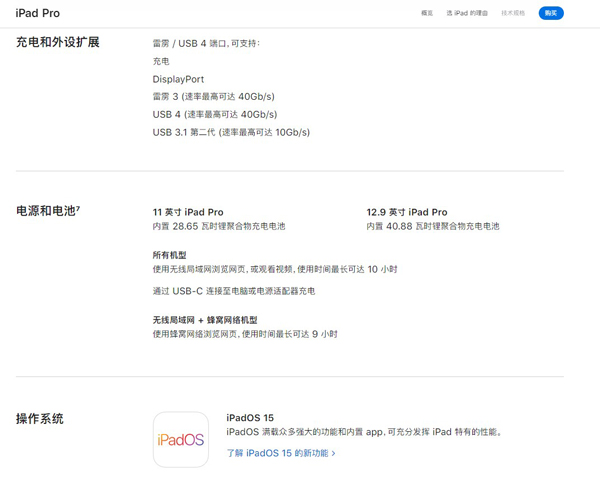Click the 内置 40.88 瓦时 battery text
Viewport: 600px width, 479px height.
point(433,226)
